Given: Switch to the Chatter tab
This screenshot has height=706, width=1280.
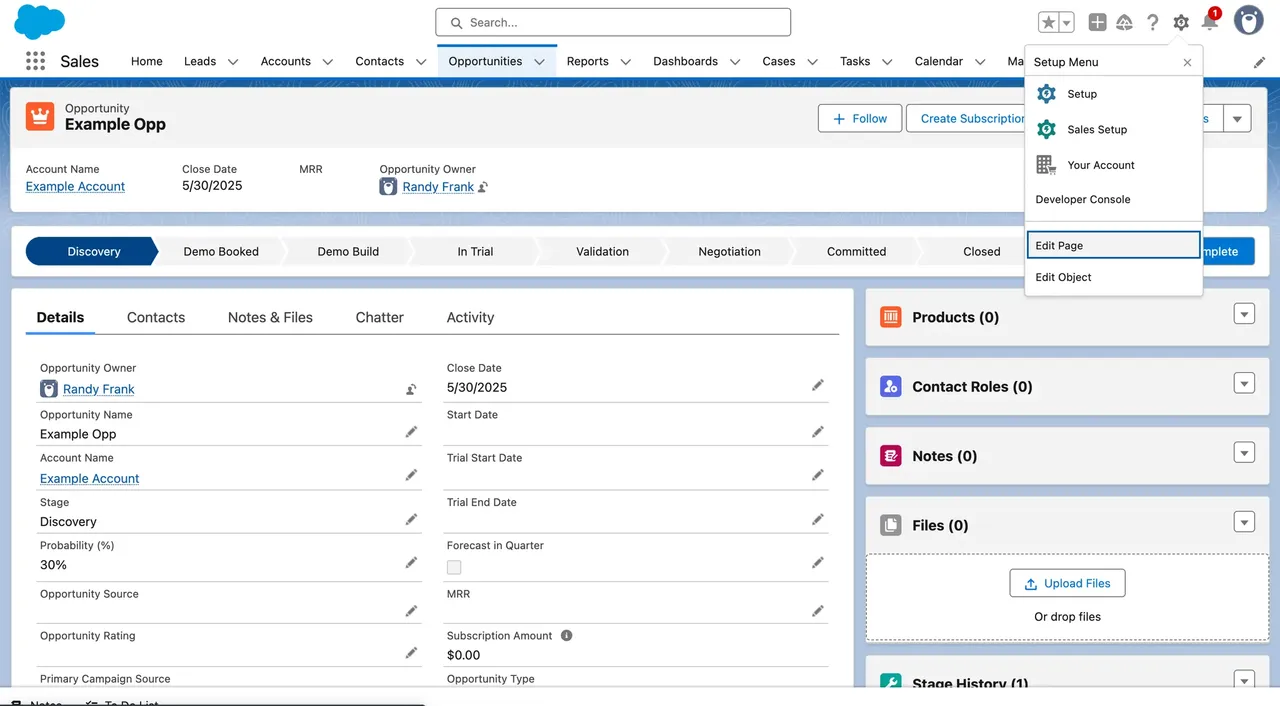Looking at the screenshot, I should click(x=380, y=317).
